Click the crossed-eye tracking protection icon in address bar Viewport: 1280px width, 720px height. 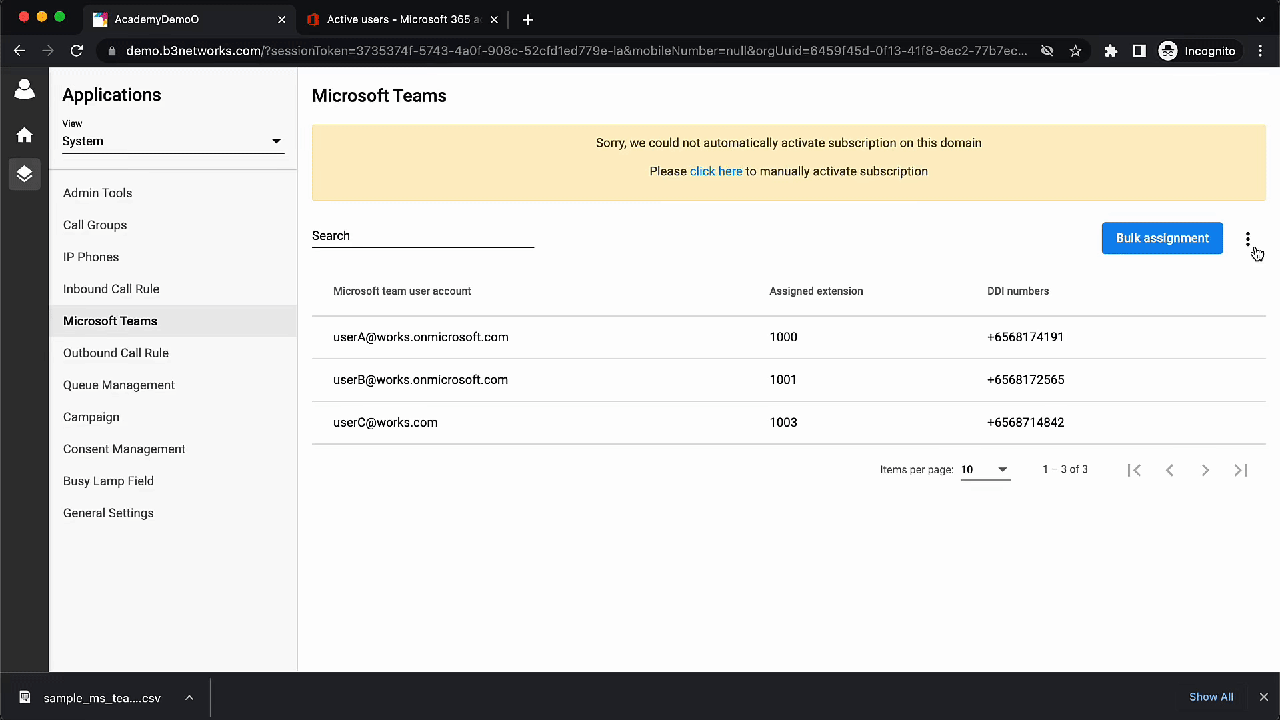[1047, 51]
